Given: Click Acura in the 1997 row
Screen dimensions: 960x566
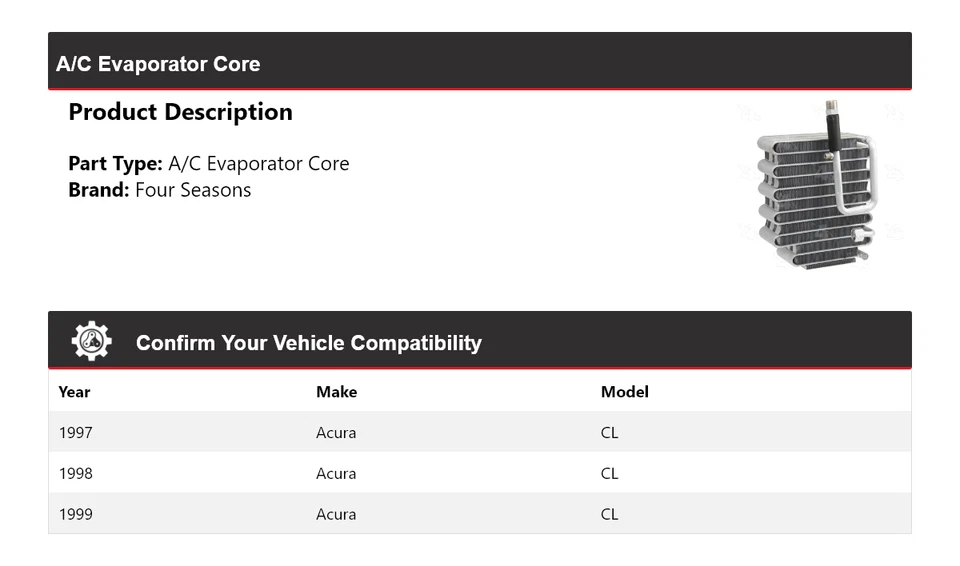Looking at the screenshot, I should pyautogui.click(x=336, y=433).
